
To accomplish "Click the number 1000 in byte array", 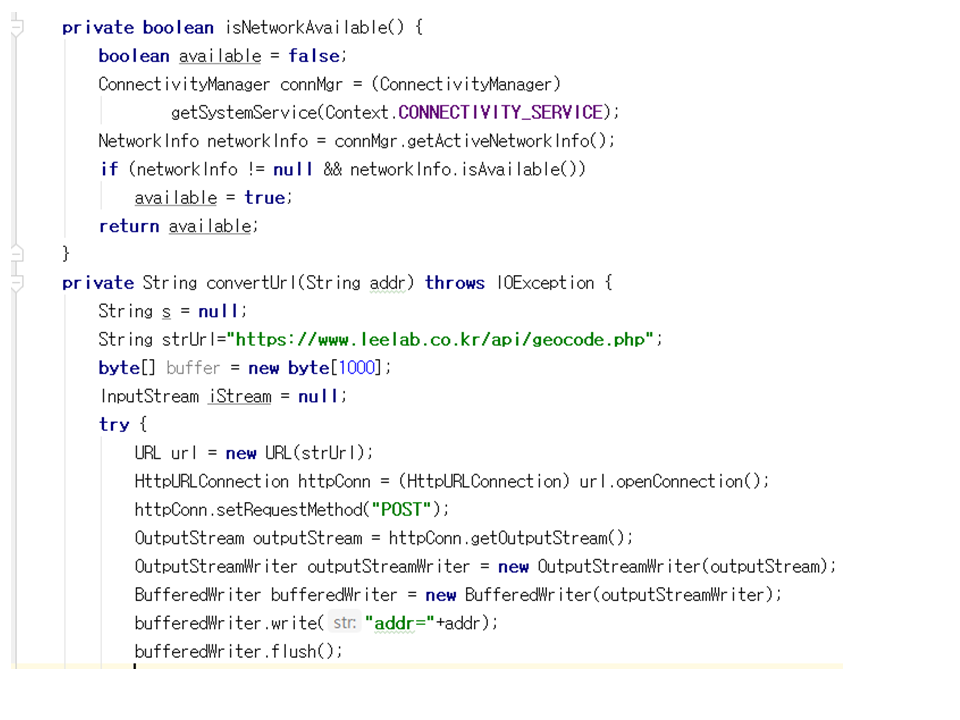I will (x=359, y=368).
